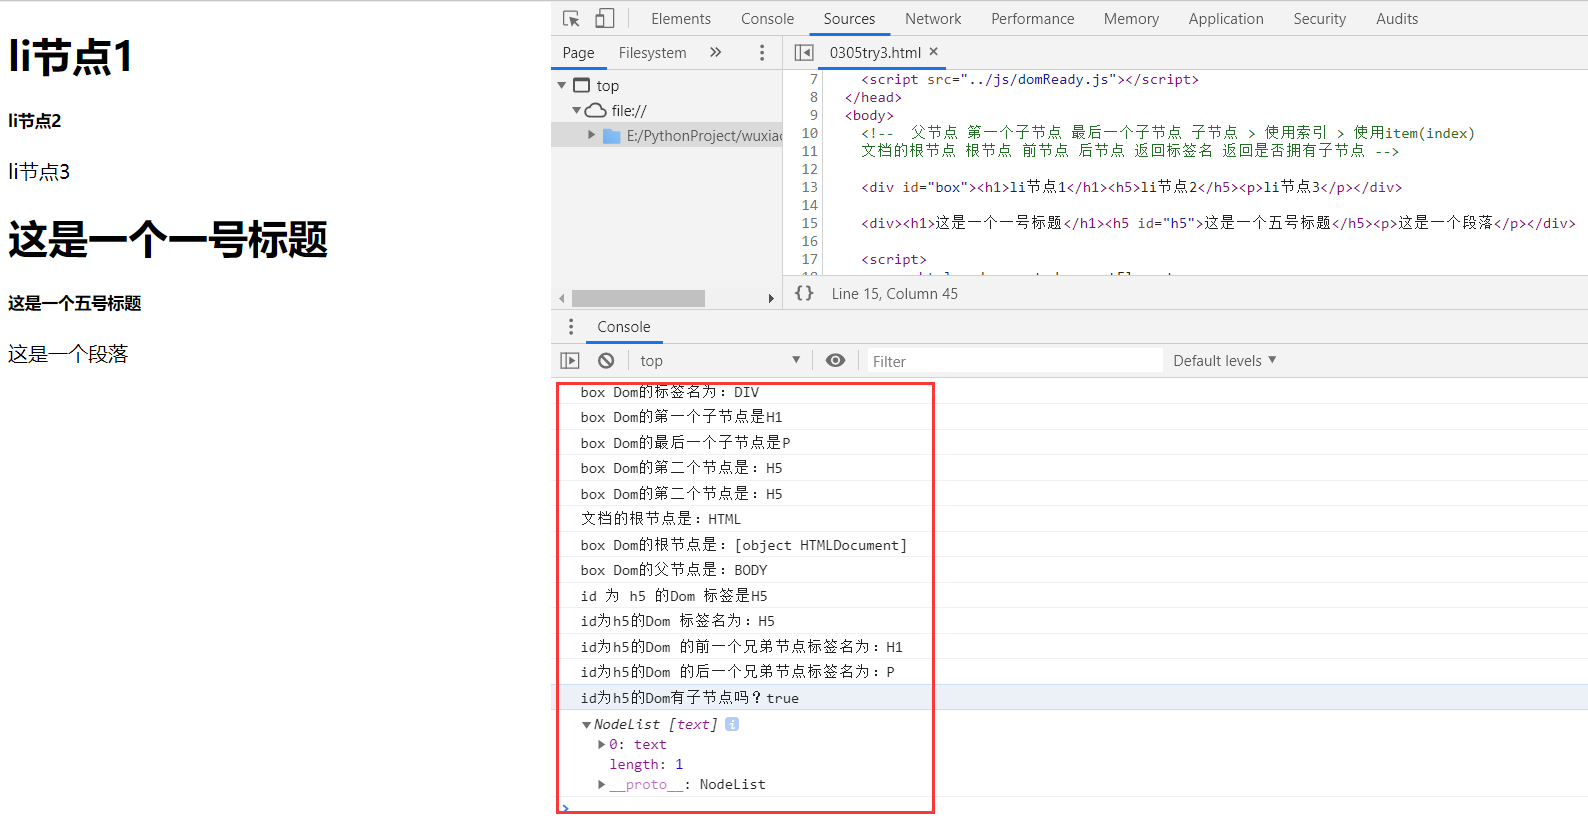This screenshot has height=836, width=1588.
Task: Open the Elements tab
Action: (x=681, y=19)
